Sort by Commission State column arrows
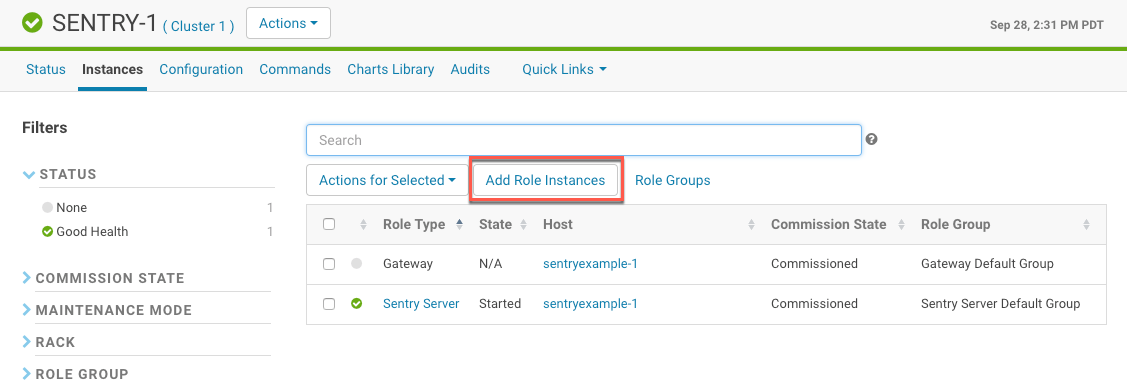This screenshot has height=383, width=1127. 901,224
